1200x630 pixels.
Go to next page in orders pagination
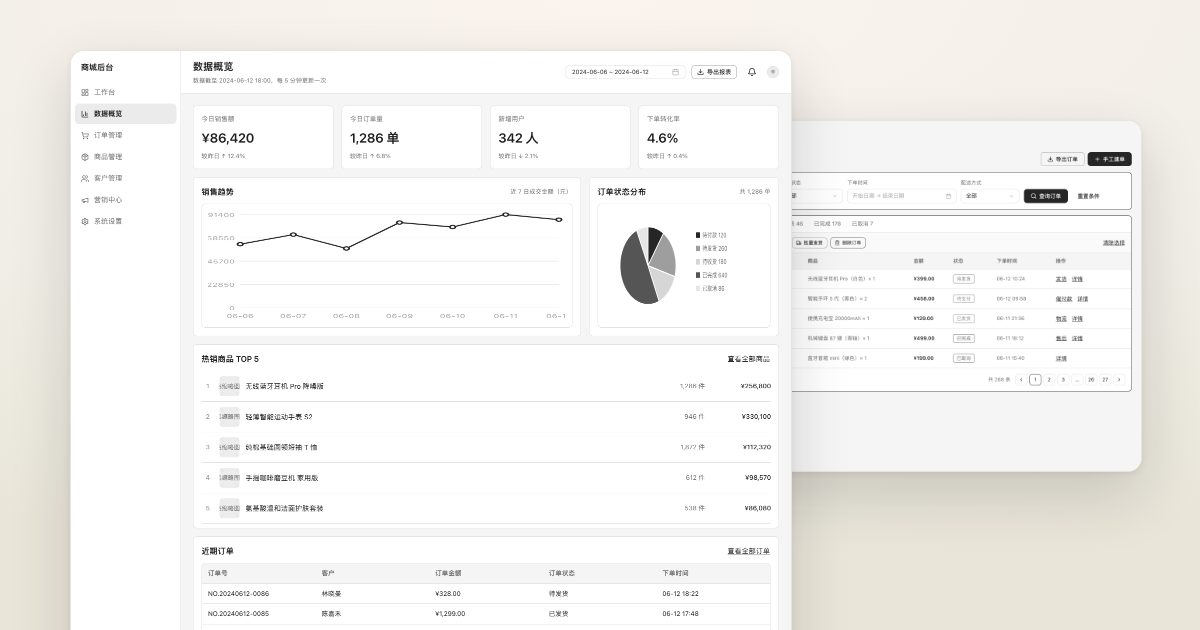click(x=1119, y=380)
